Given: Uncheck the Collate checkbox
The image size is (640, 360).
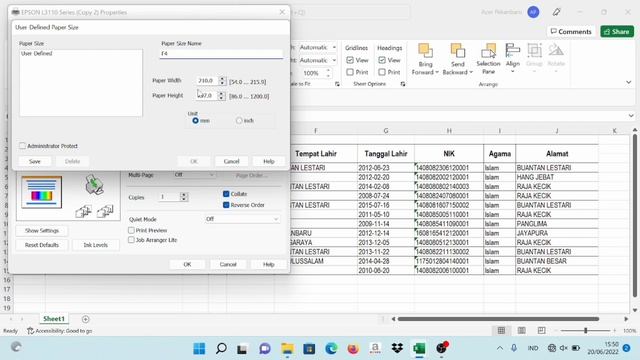Looking at the screenshot, I should (x=226, y=194).
